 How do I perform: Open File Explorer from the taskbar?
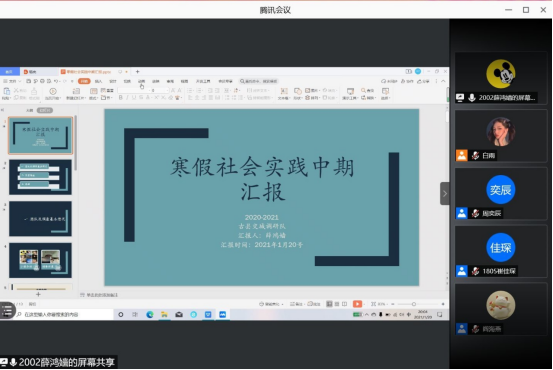pyautogui.click(x=164, y=314)
